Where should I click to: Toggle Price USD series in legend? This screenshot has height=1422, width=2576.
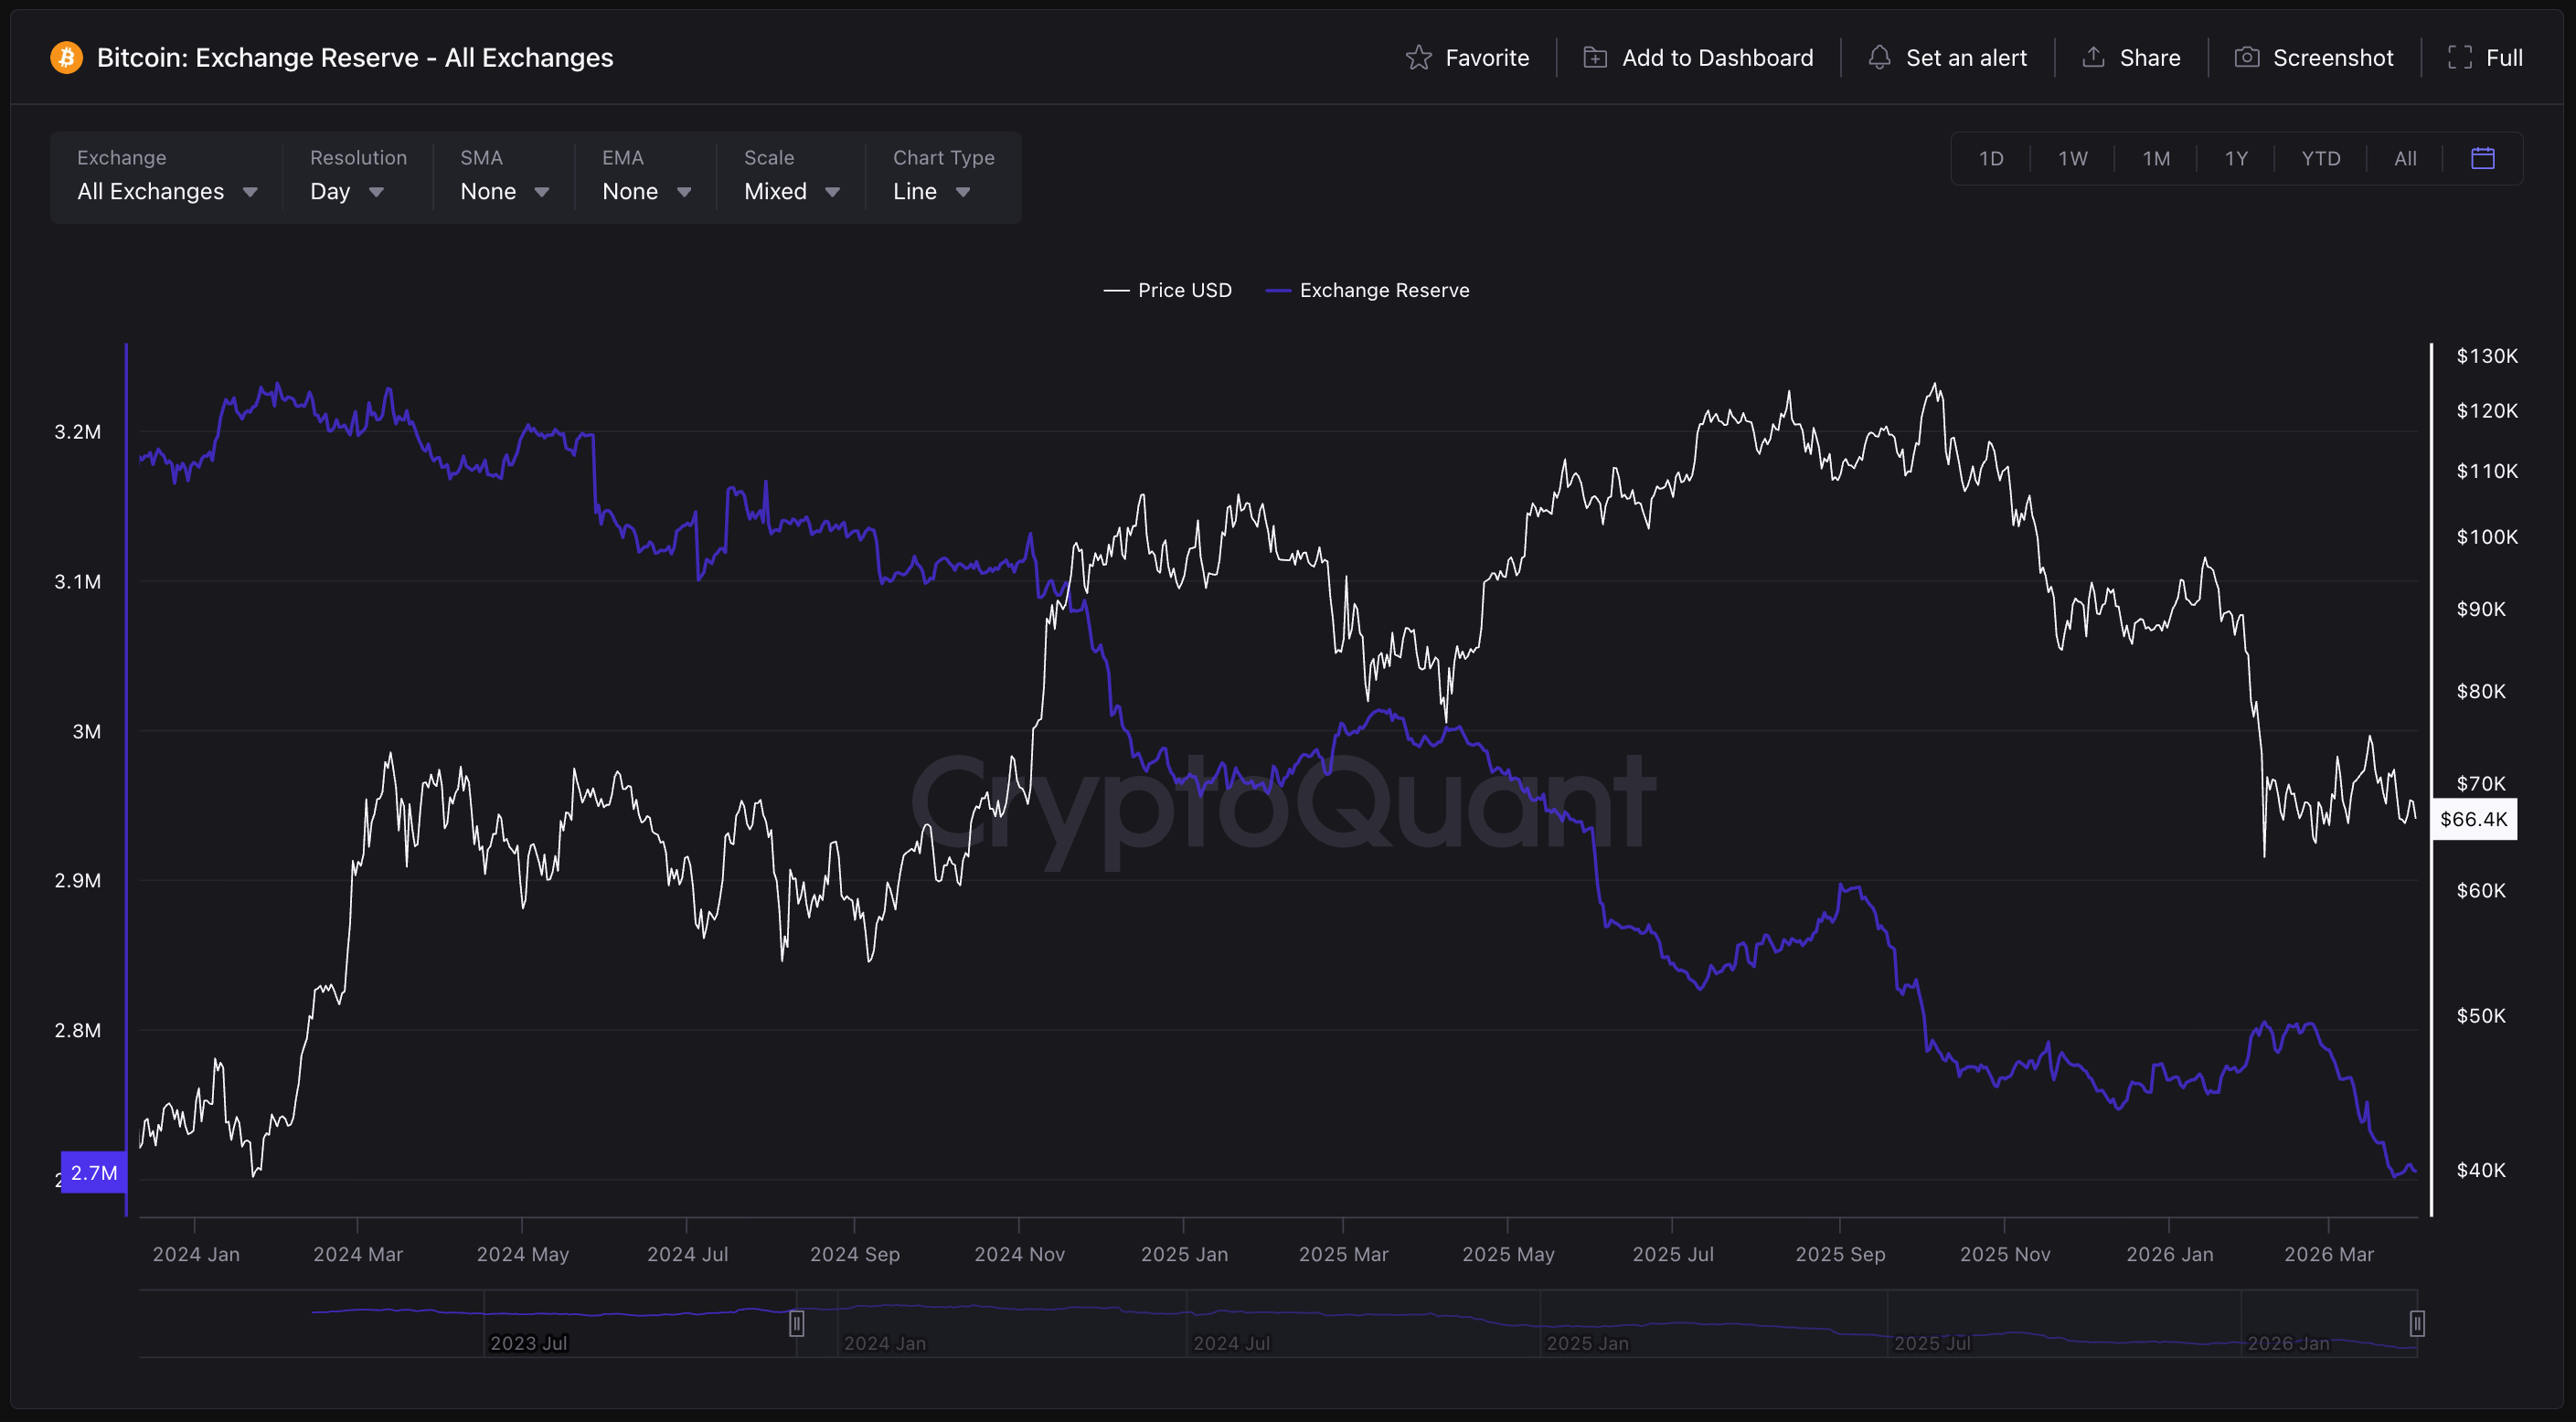tap(1167, 290)
